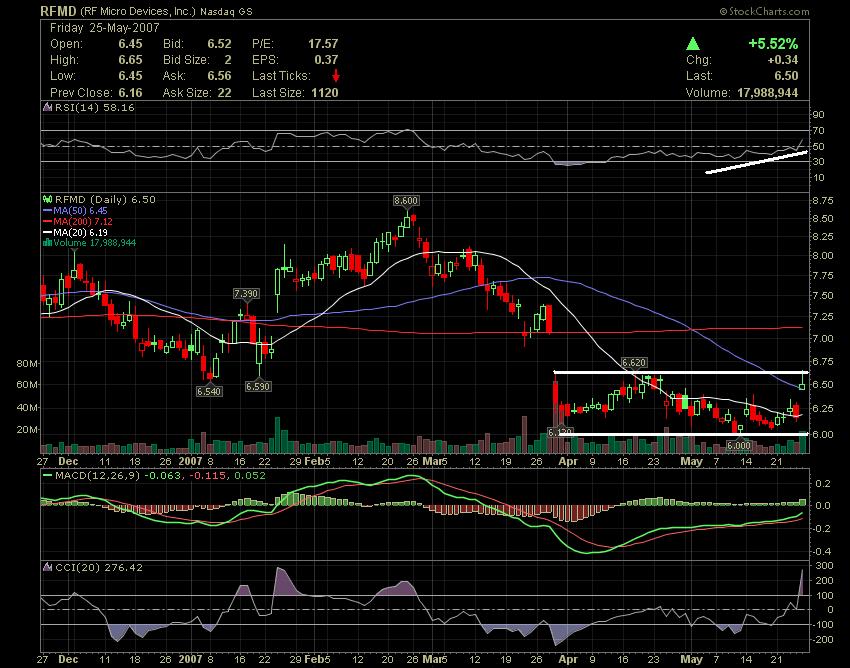
Task: Click the MA(200) 7.12 legend text
Action: [83, 222]
